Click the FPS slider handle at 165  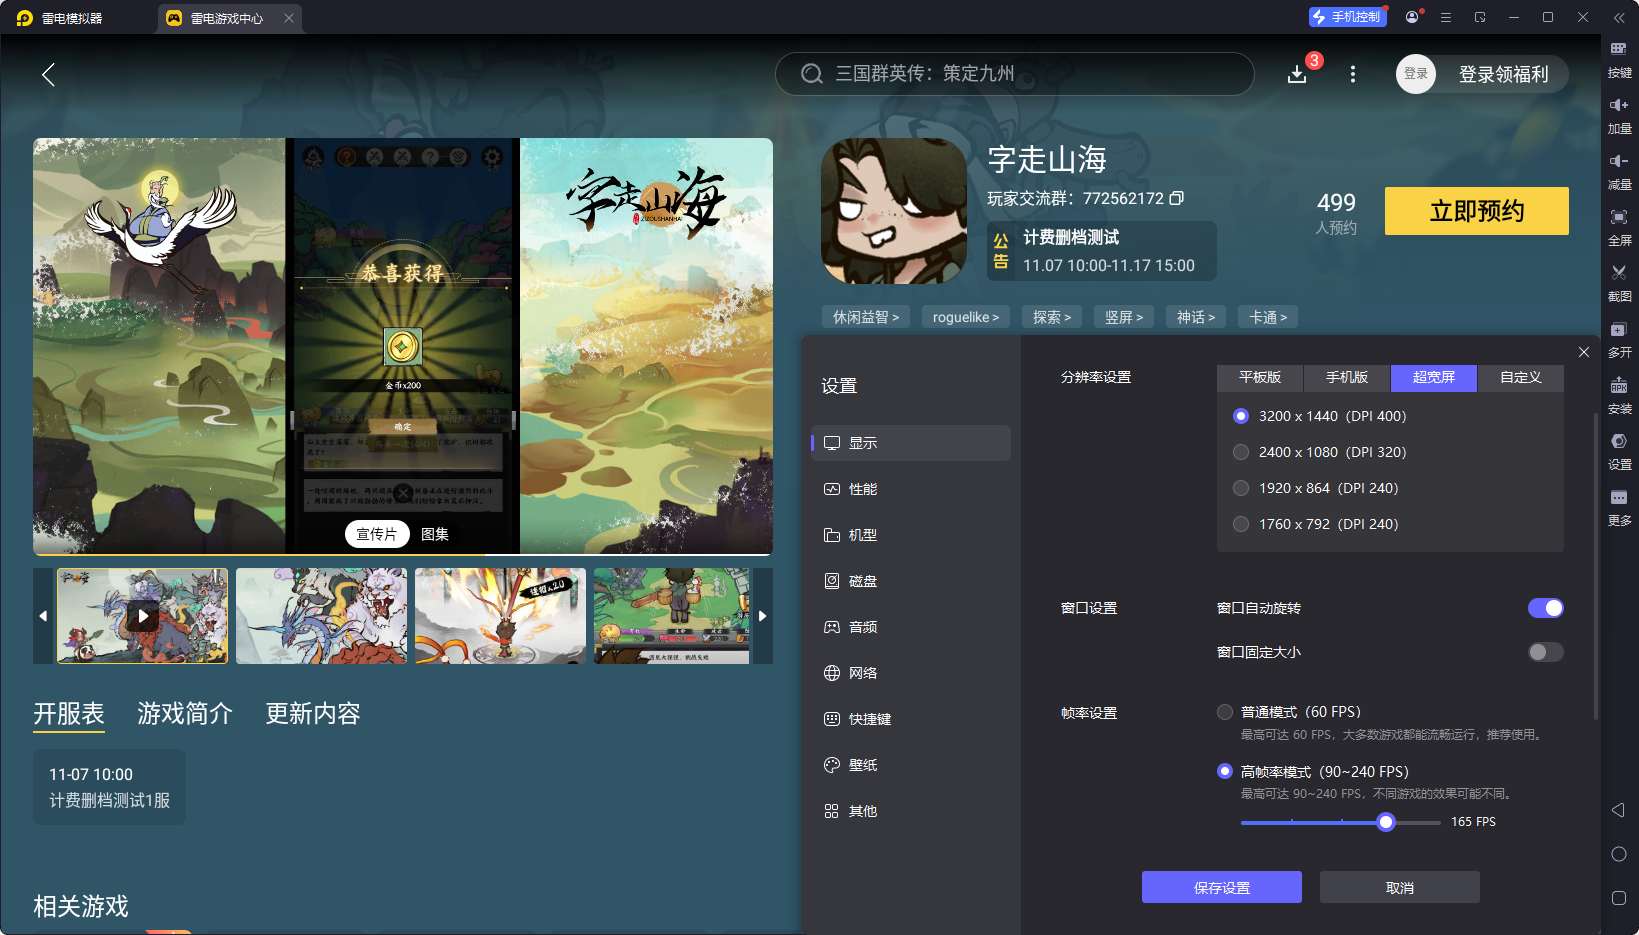click(x=1386, y=822)
